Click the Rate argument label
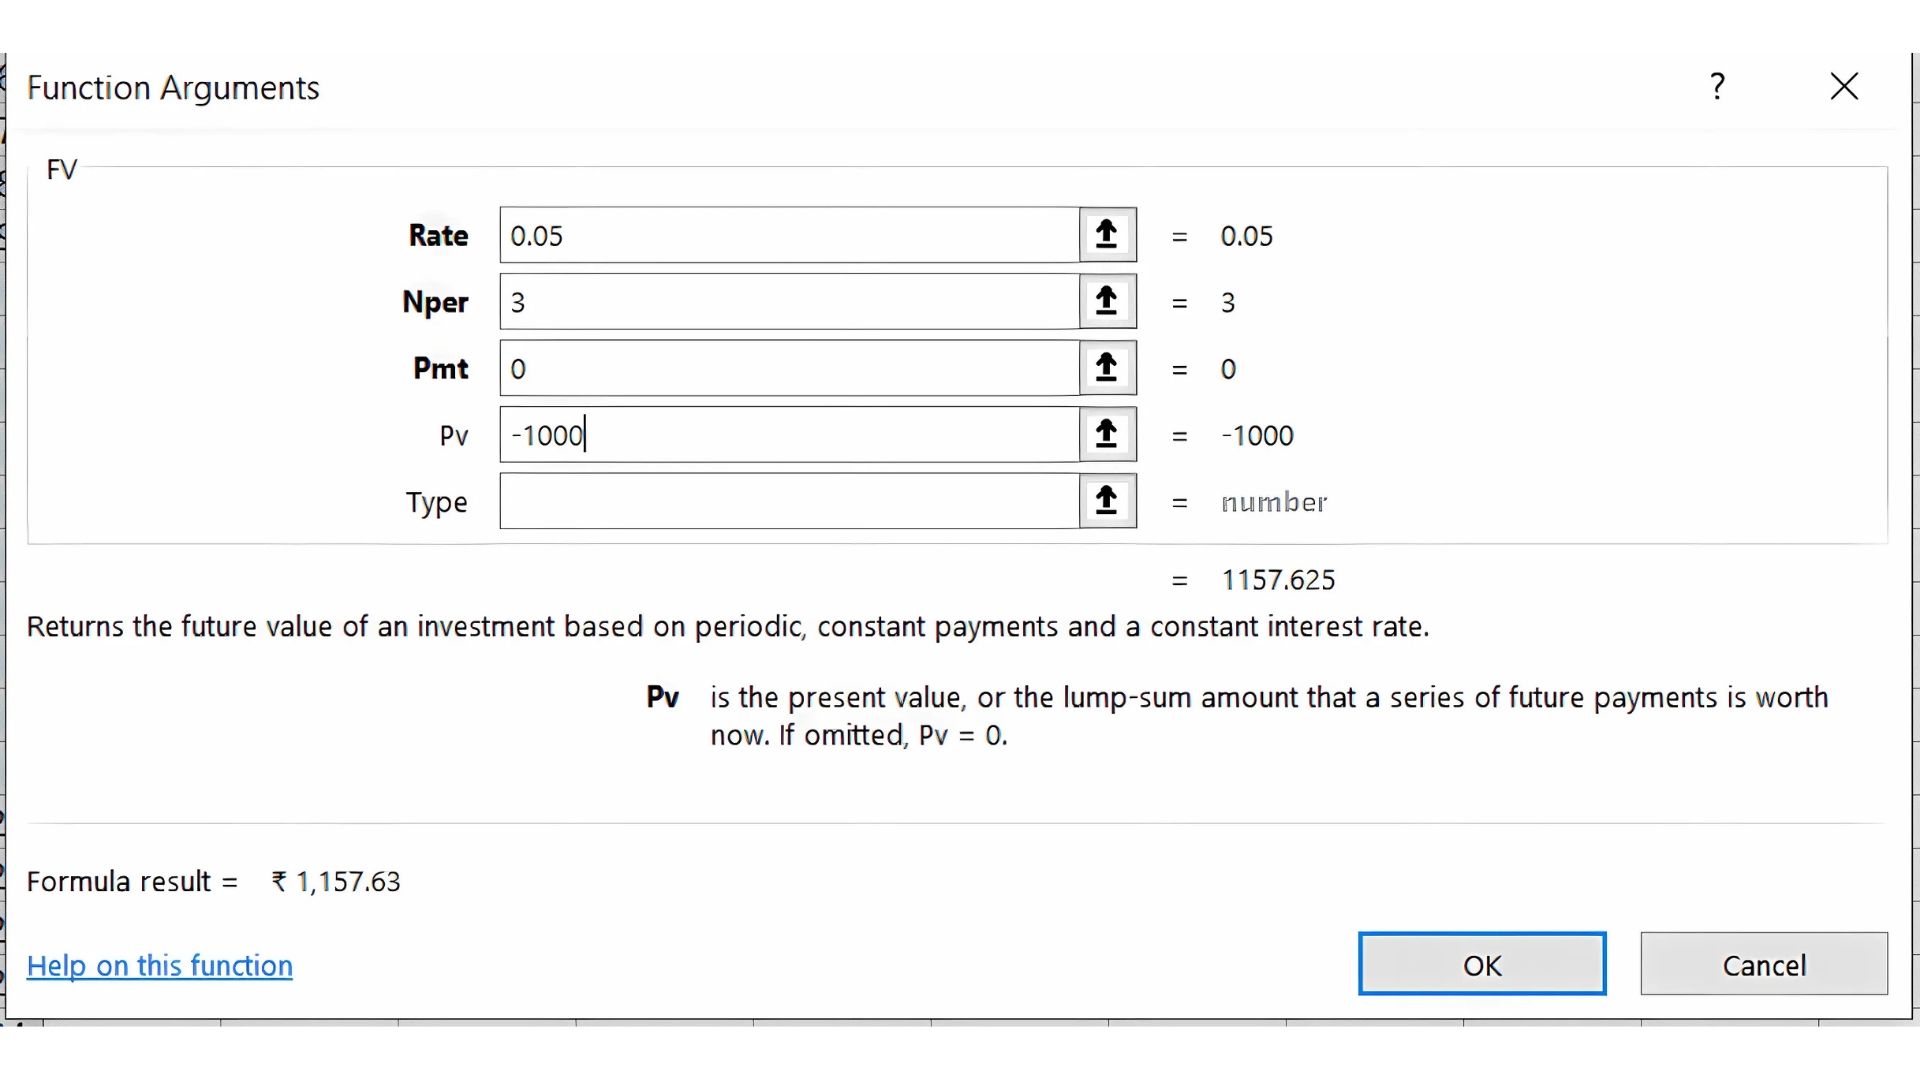Viewport: 1920px width, 1080px height. (x=438, y=235)
